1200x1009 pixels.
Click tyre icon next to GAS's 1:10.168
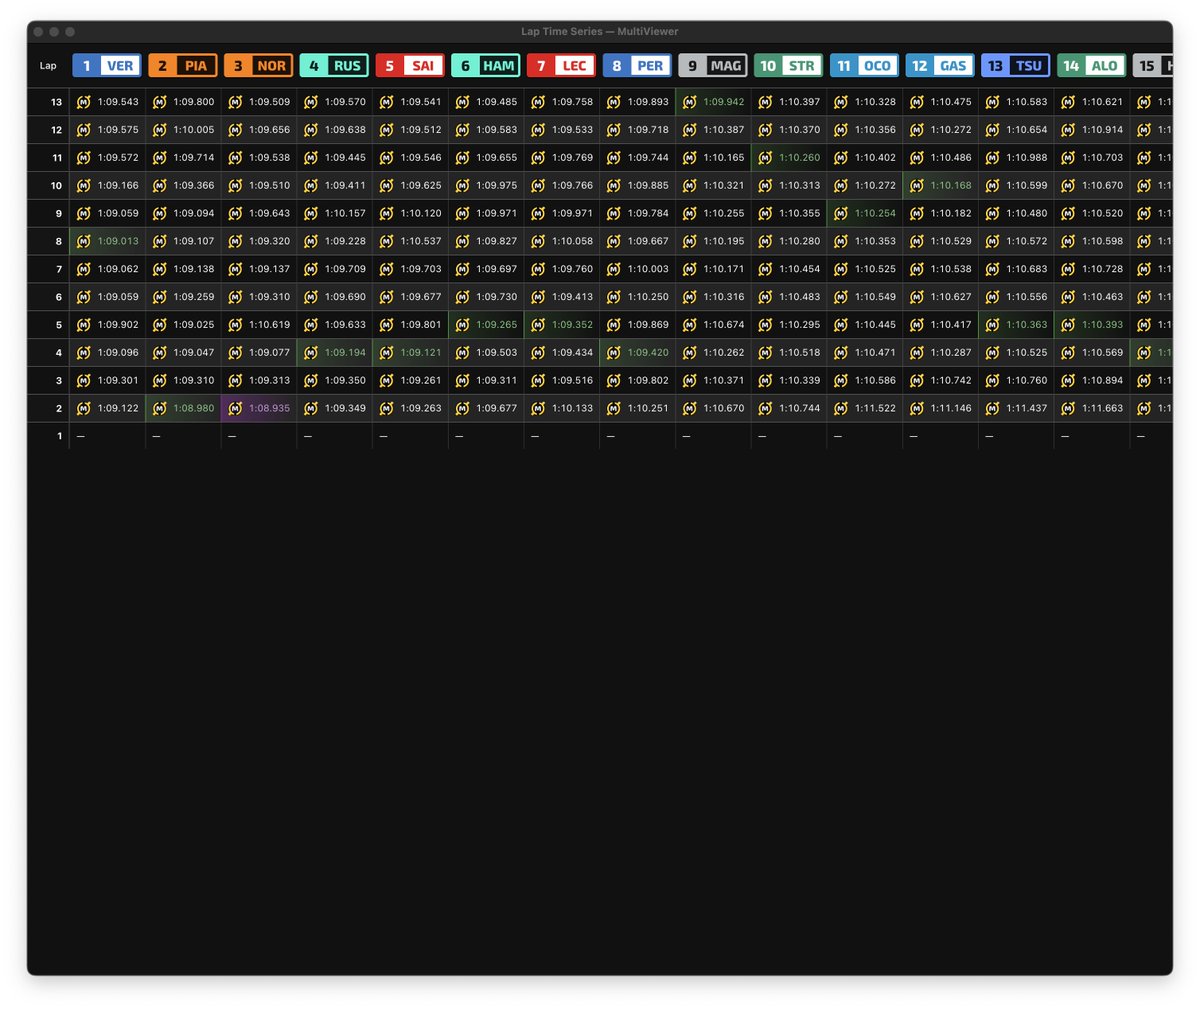pos(916,186)
